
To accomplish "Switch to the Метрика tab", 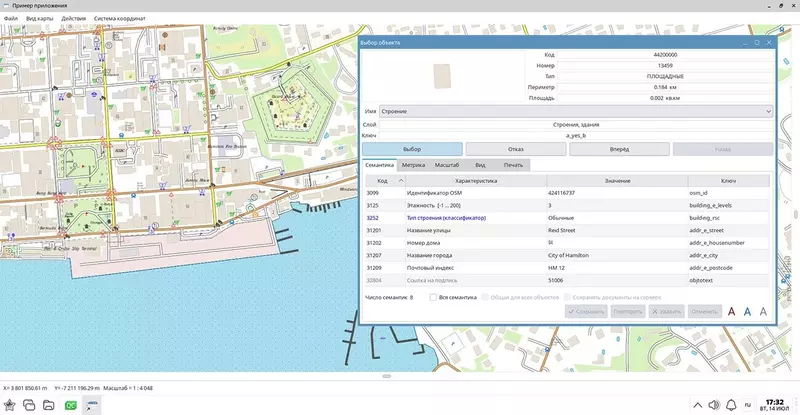I will point(413,165).
